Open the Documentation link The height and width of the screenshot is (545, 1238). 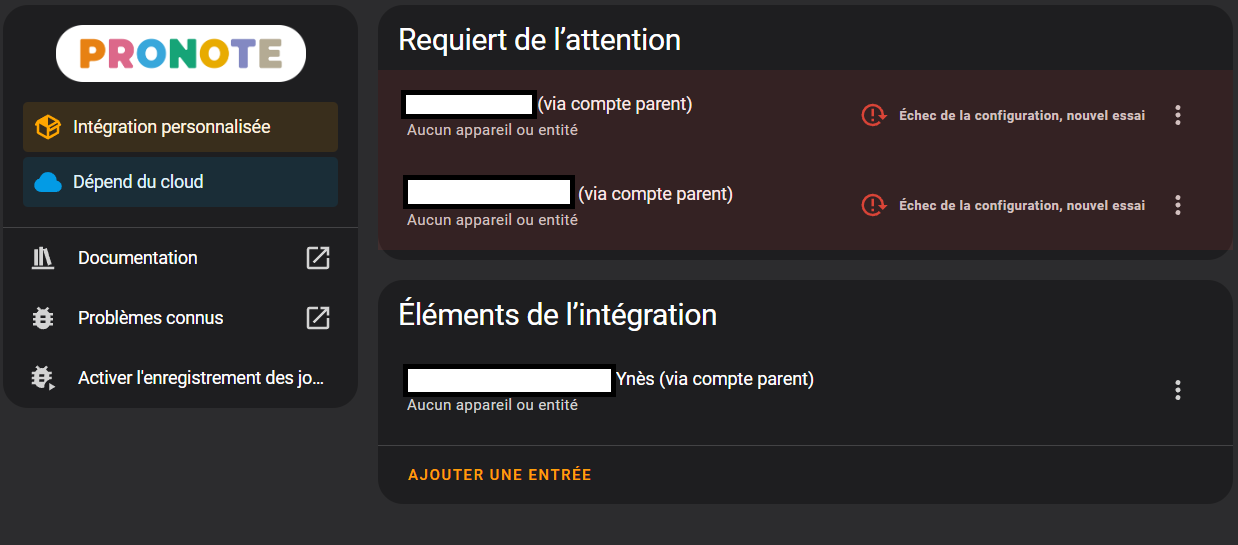(x=138, y=258)
